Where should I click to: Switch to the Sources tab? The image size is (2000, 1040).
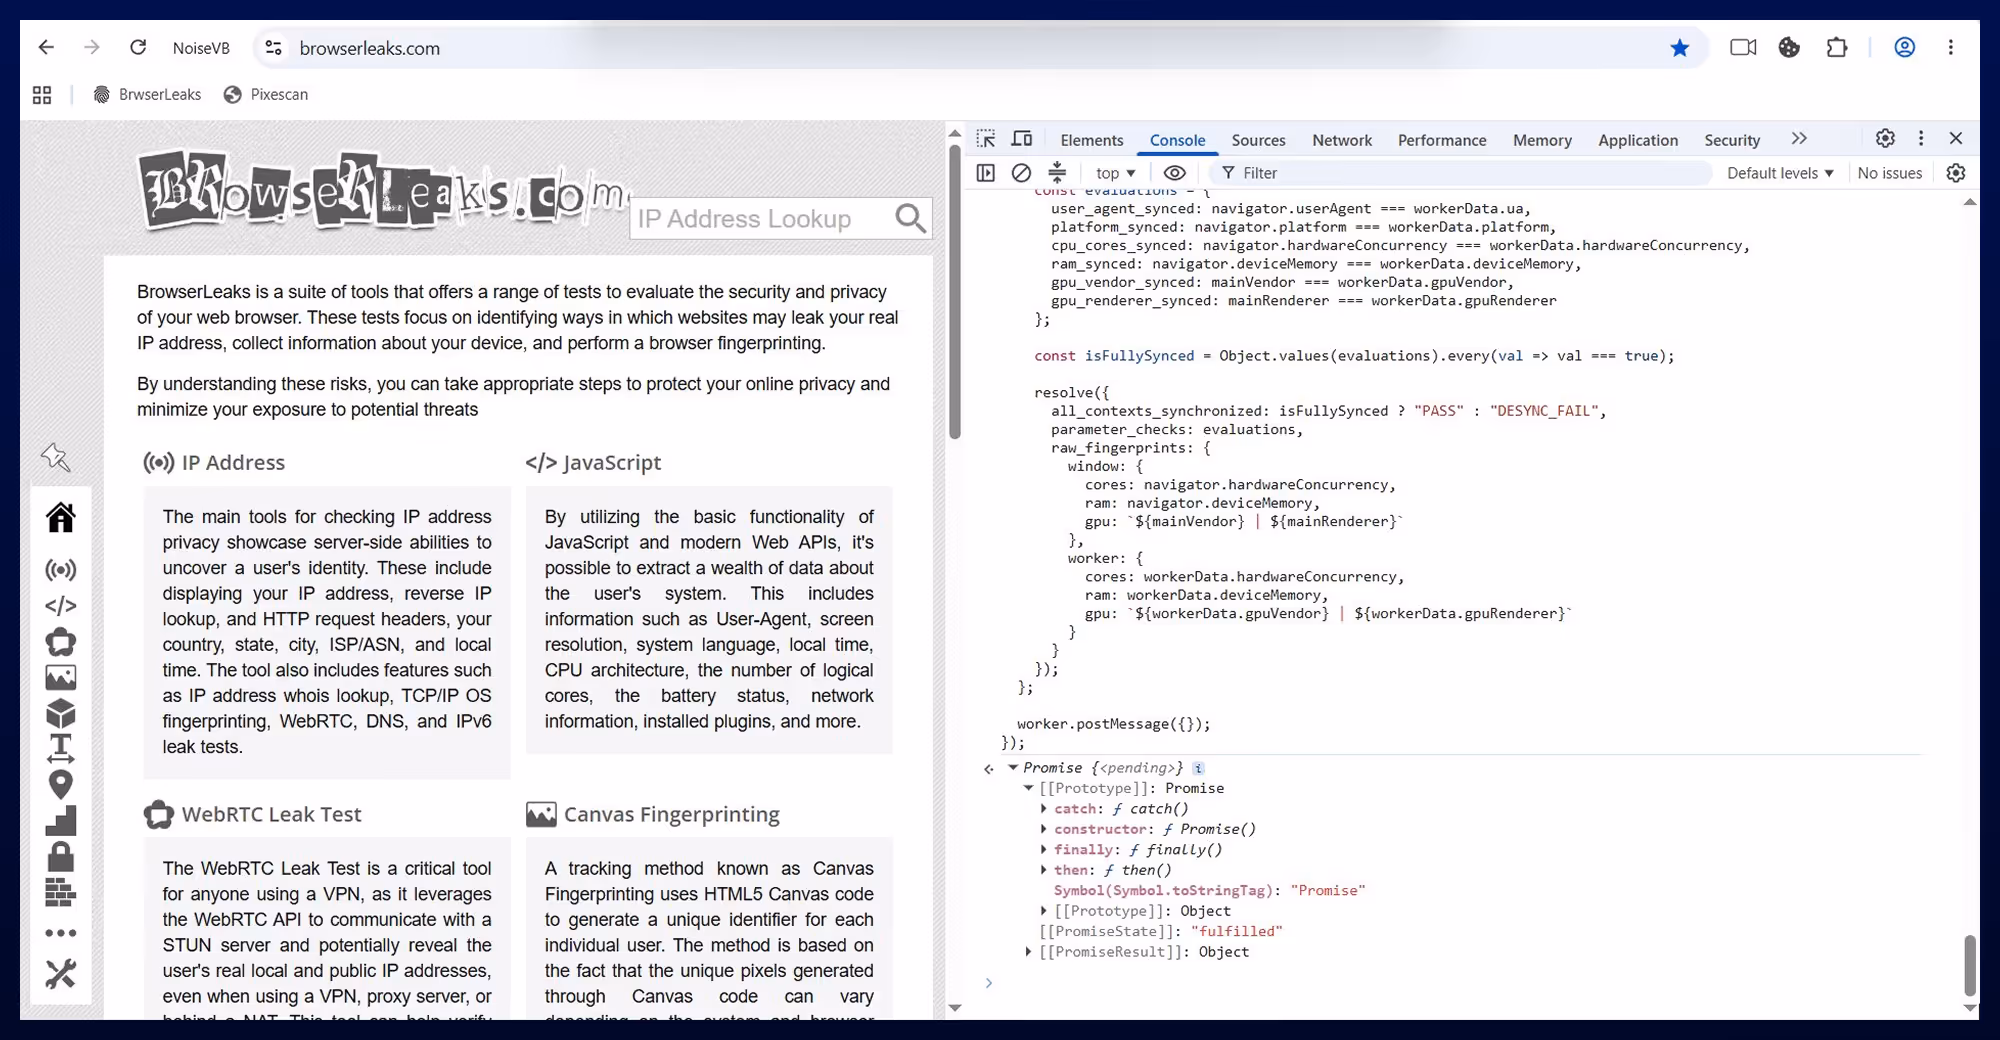(x=1258, y=140)
